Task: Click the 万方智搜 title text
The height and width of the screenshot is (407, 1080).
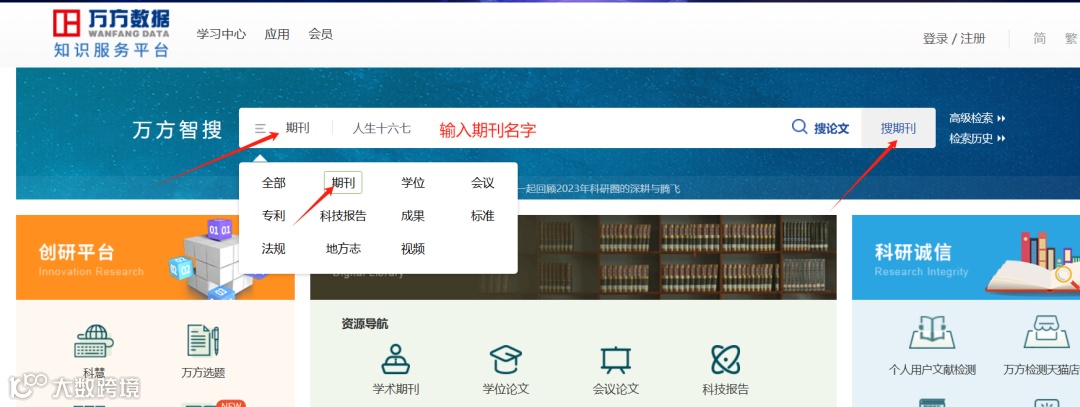Action: pyautogui.click(x=178, y=129)
